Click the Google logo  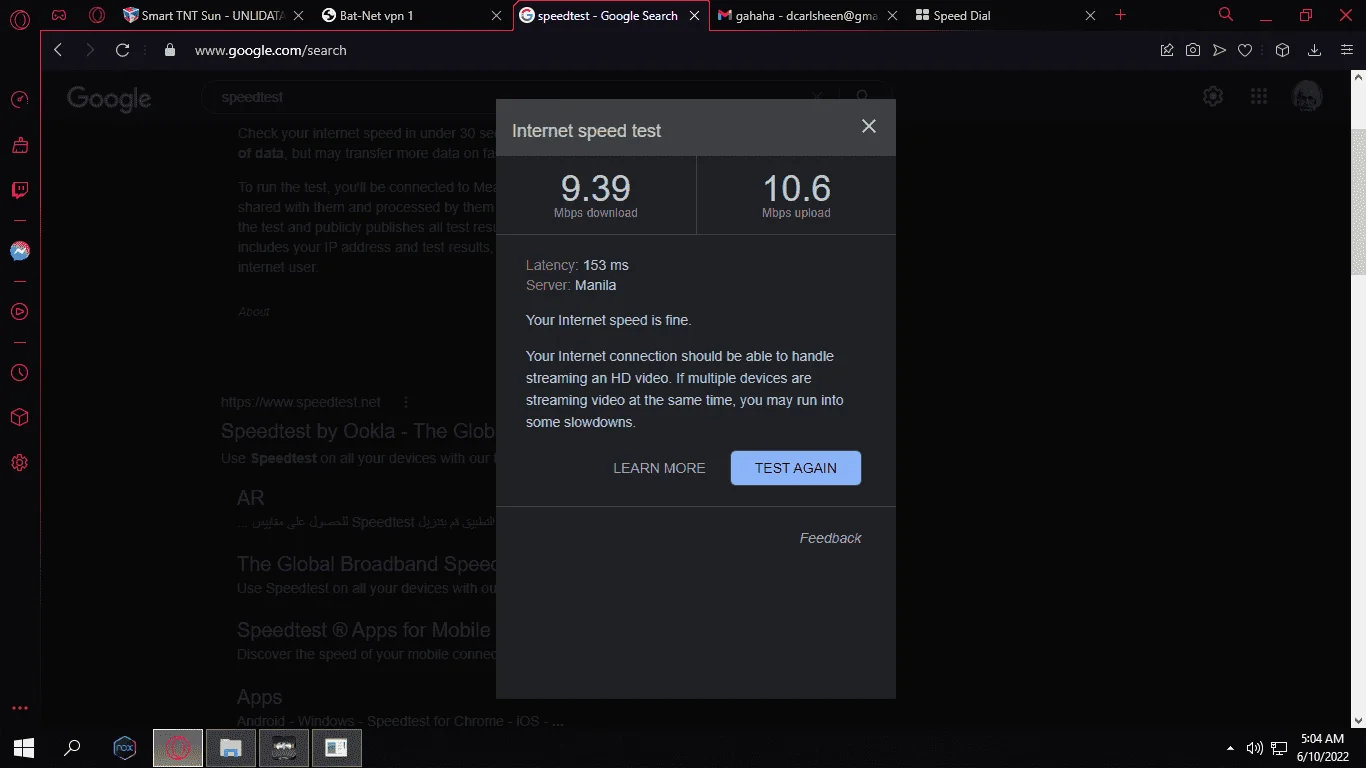click(109, 98)
